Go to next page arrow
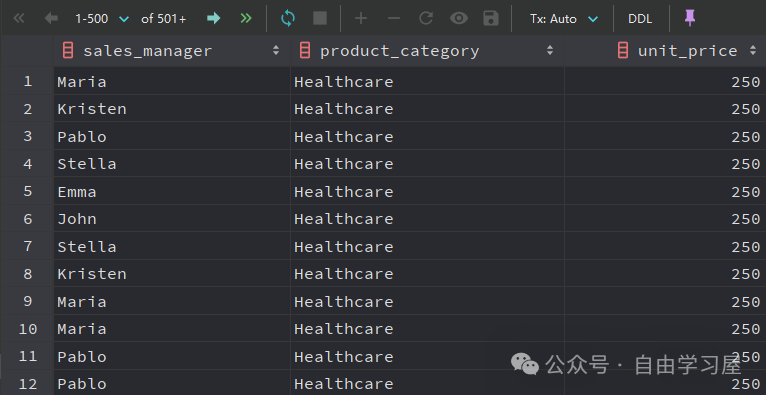Screen dimensions: 766x395 213,19
